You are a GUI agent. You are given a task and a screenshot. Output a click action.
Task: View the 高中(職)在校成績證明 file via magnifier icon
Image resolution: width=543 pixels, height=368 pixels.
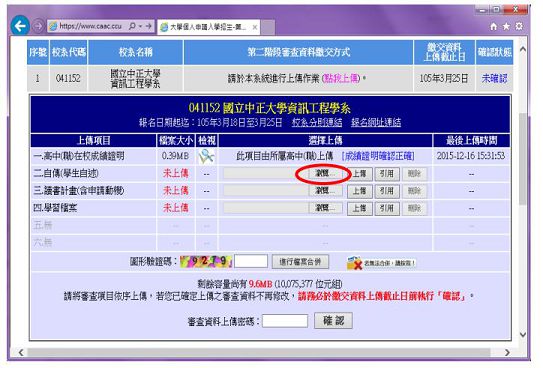pyautogui.click(x=206, y=156)
